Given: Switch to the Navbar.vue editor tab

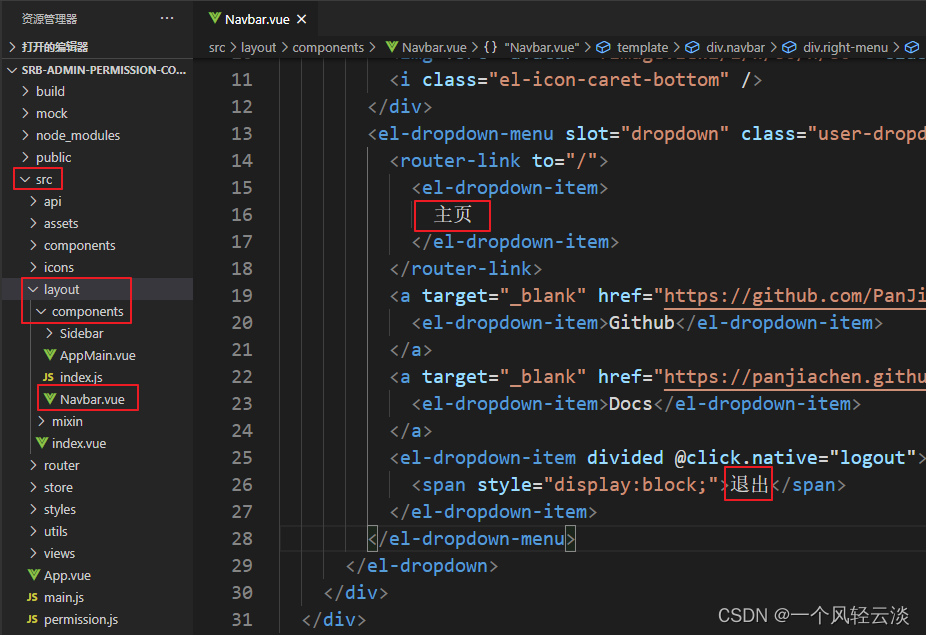Looking at the screenshot, I should pos(257,19).
